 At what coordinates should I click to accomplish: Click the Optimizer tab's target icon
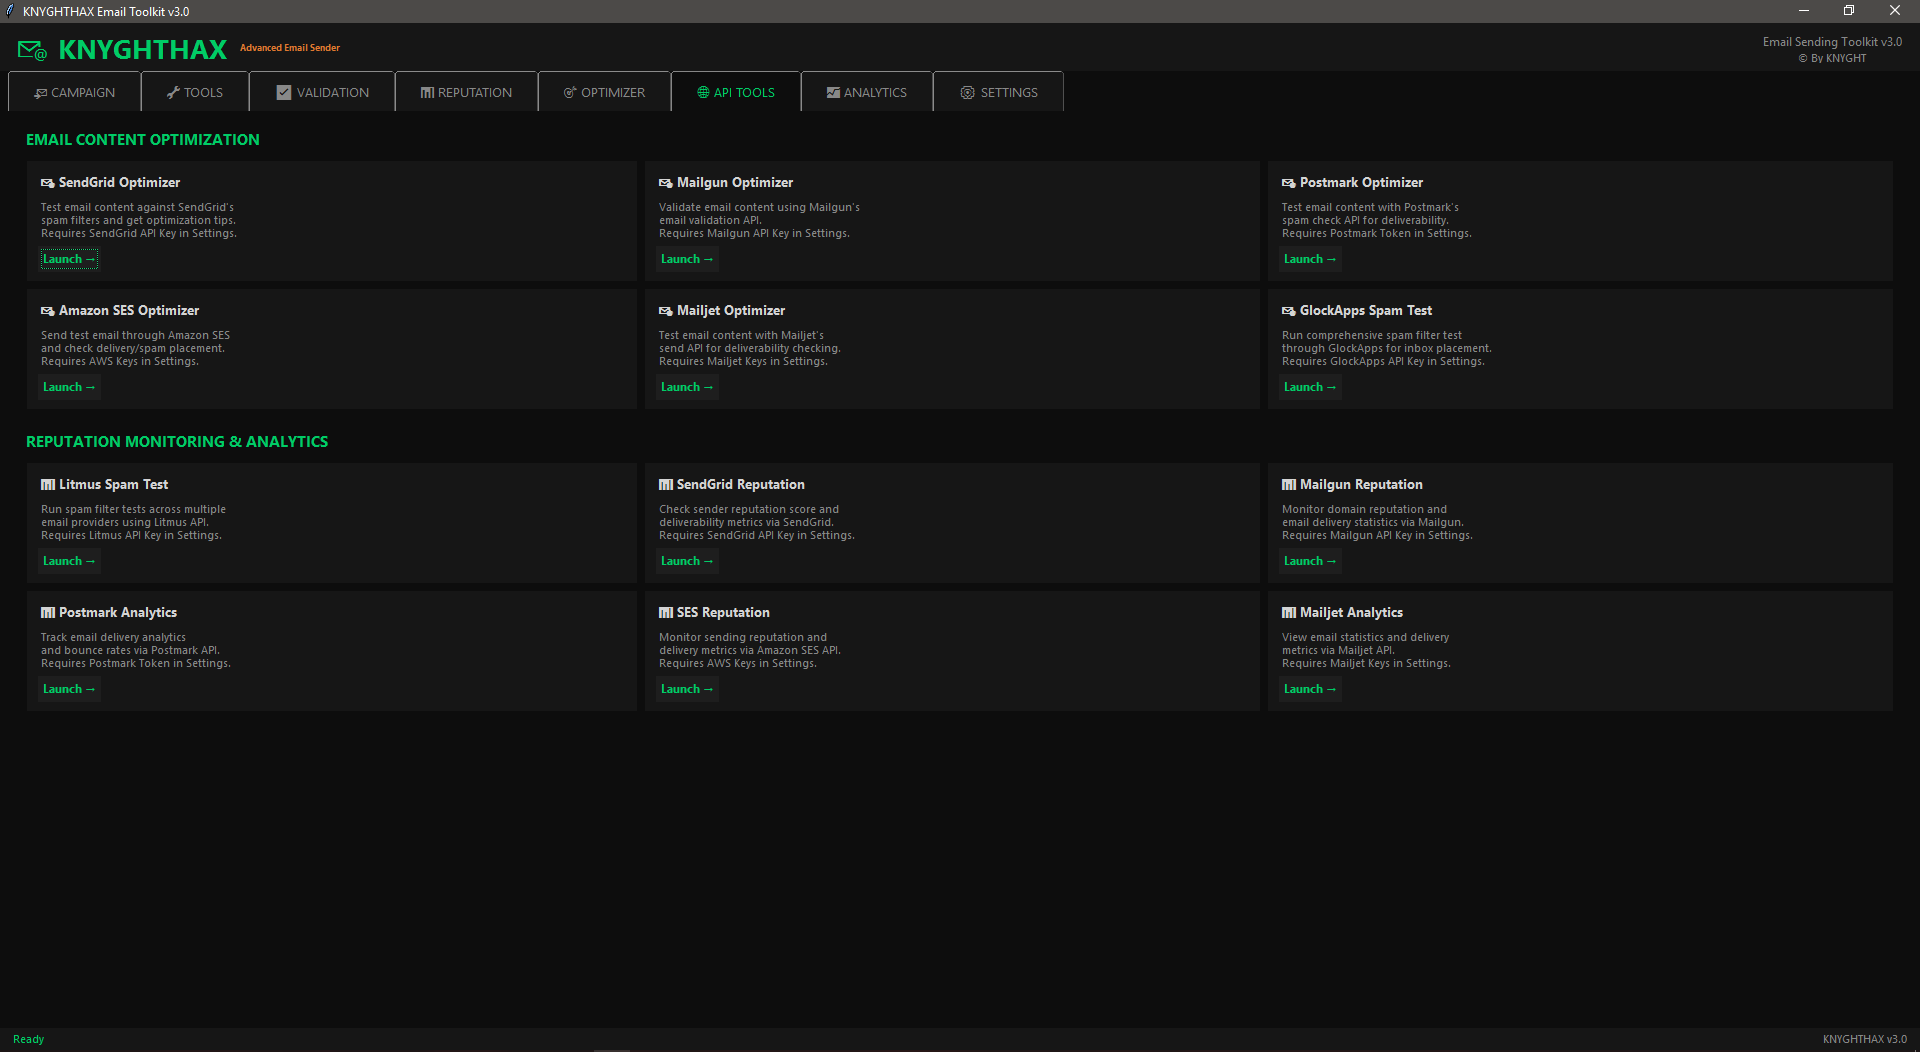tap(570, 93)
